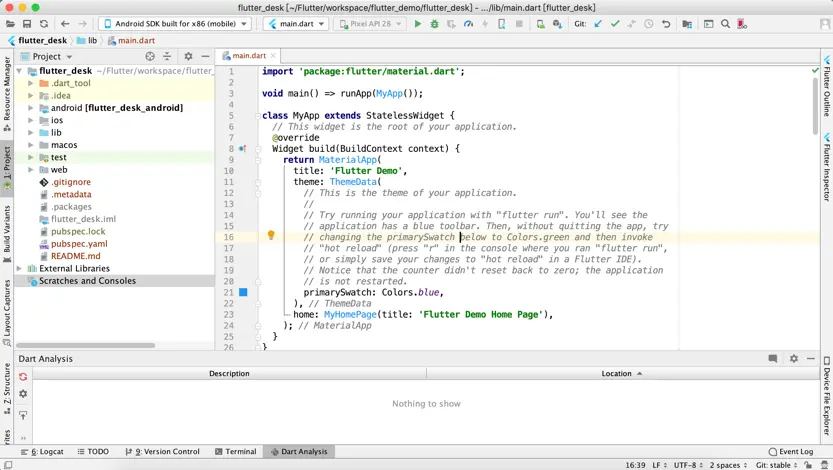Hide the Project panel with minus icon
833x470 pixels.
coord(205,56)
